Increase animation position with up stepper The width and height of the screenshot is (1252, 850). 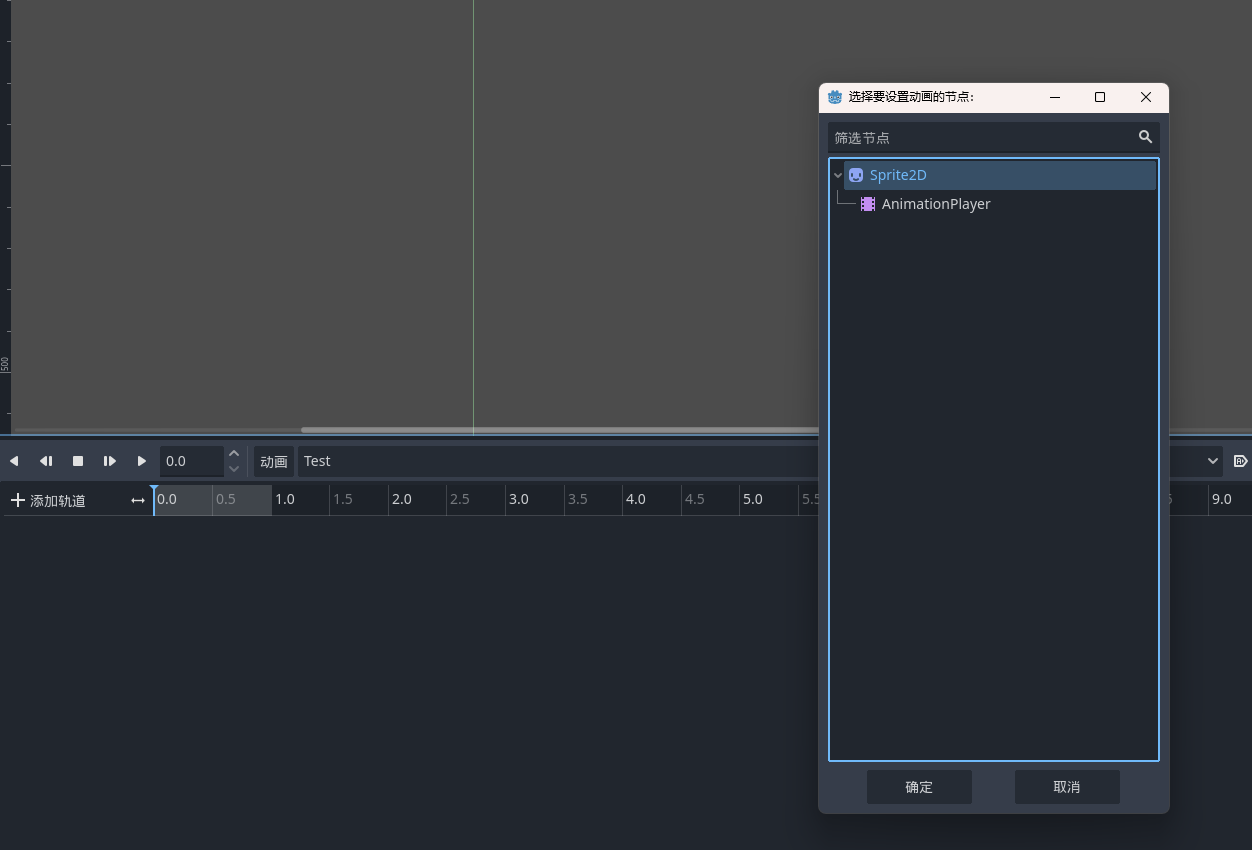coord(234,453)
